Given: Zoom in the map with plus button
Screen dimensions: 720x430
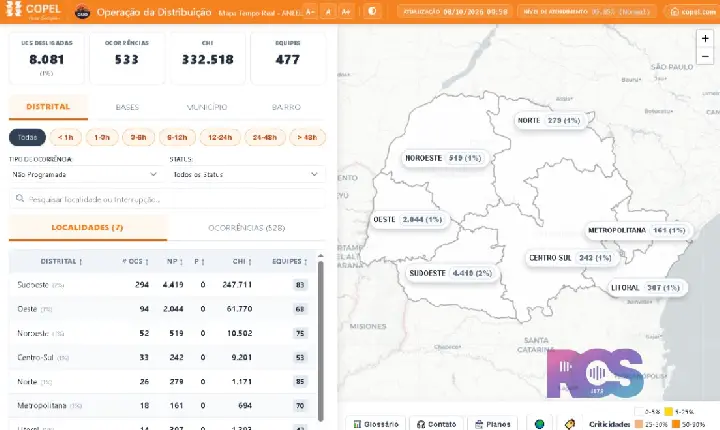Looking at the screenshot, I should click(705, 39).
